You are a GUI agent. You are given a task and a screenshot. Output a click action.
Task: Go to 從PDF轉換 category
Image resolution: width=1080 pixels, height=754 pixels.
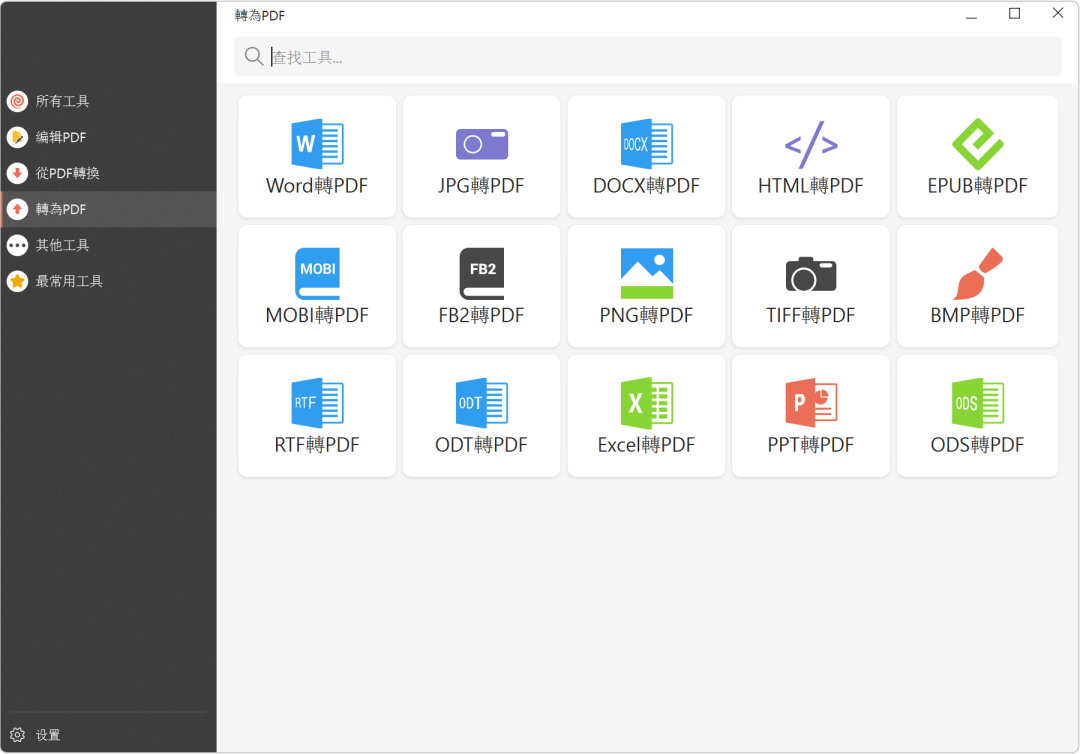click(108, 173)
